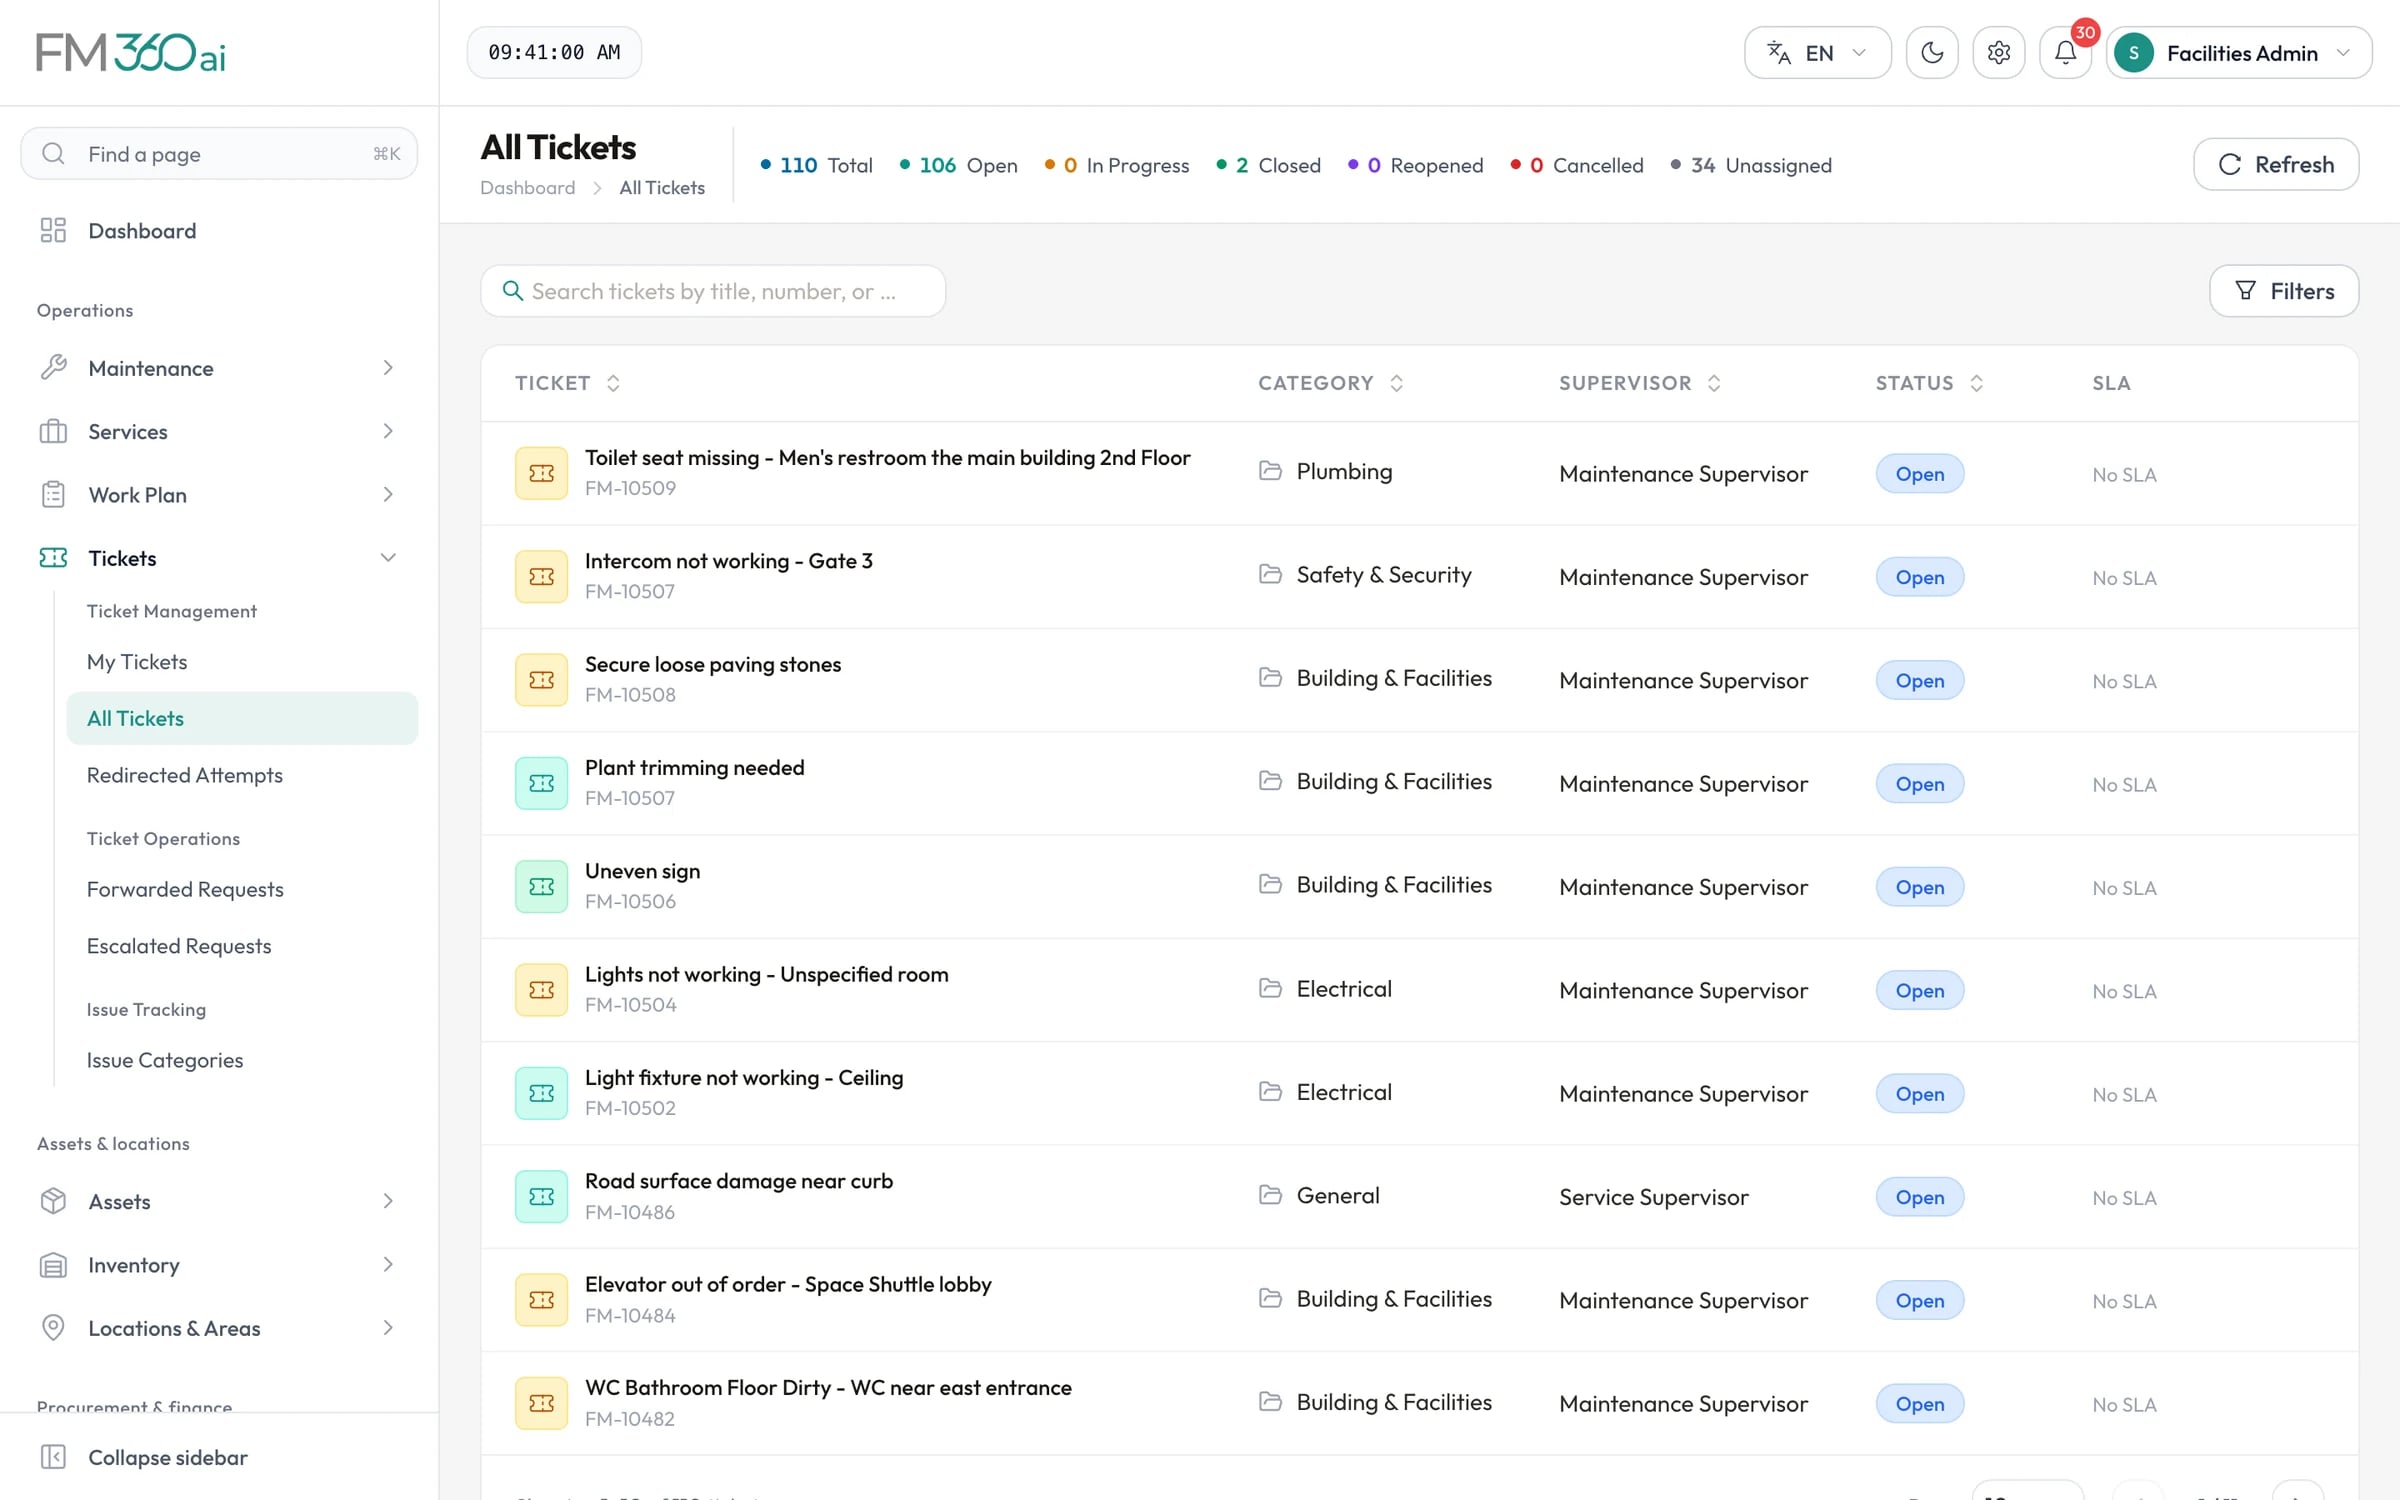
Task: Click Dashboard breadcrumb link
Action: point(527,188)
